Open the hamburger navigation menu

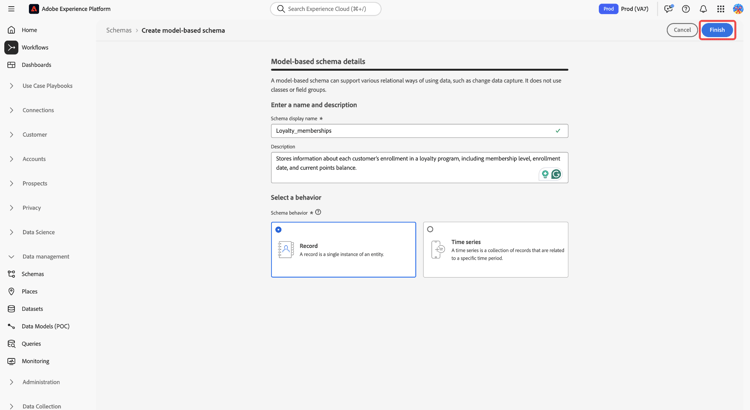pos(11,9)
